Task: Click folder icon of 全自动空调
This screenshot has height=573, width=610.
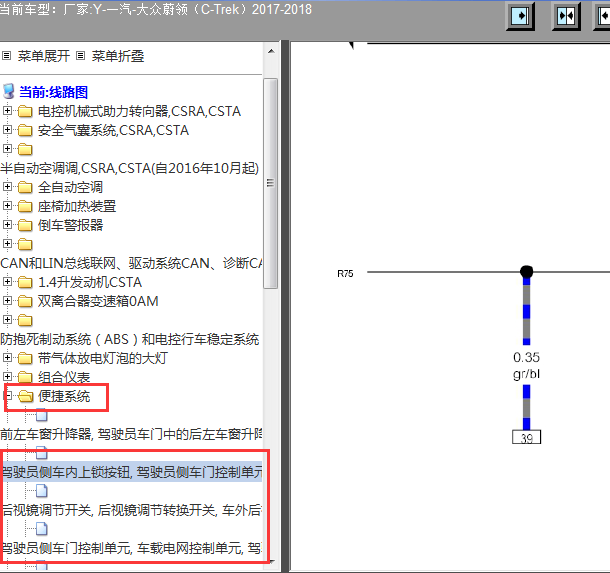Action: coord(25,187)
